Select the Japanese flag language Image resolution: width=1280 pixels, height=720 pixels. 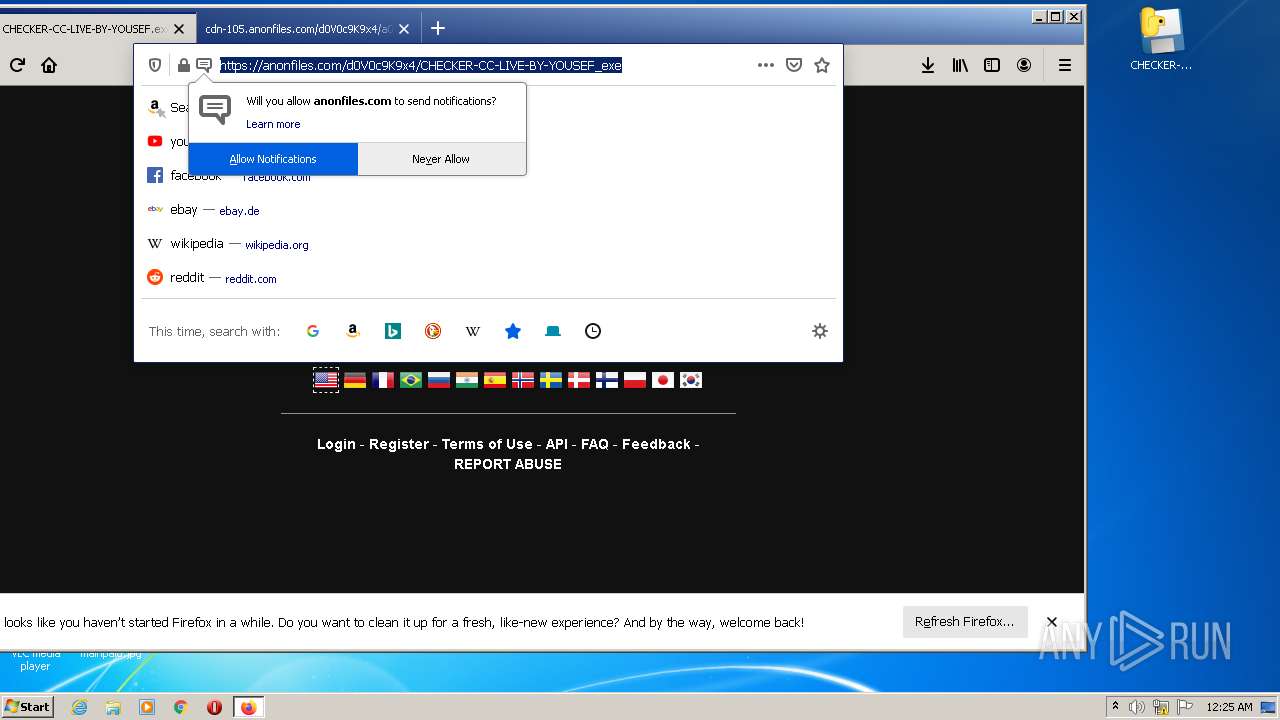663,380
